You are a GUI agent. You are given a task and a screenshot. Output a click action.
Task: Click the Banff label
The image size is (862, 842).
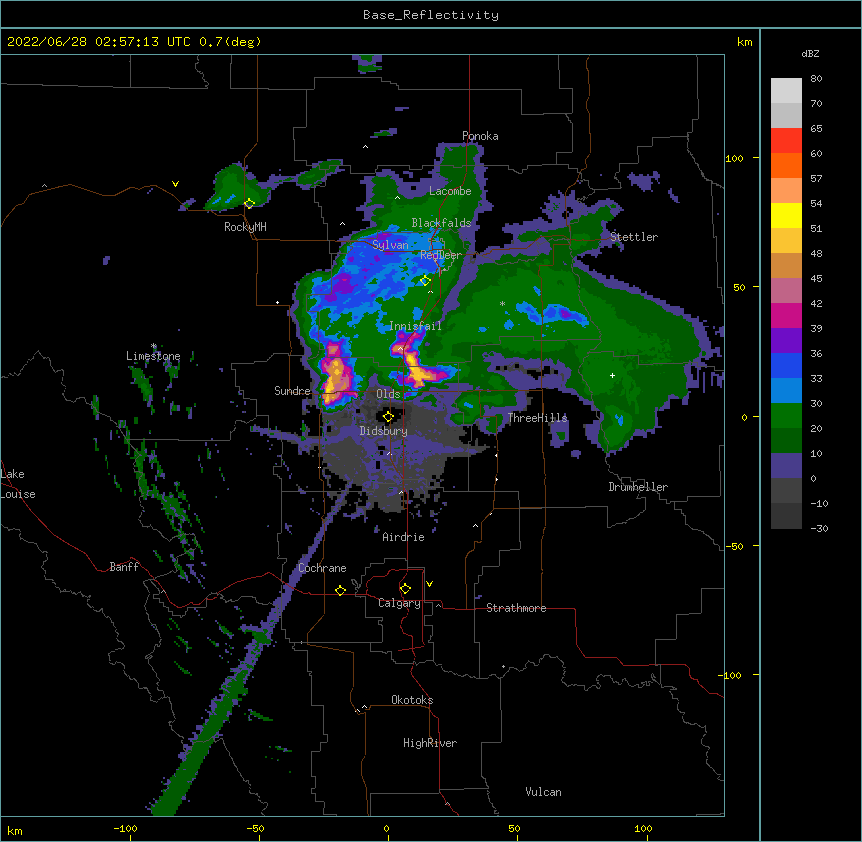point(124,567)
